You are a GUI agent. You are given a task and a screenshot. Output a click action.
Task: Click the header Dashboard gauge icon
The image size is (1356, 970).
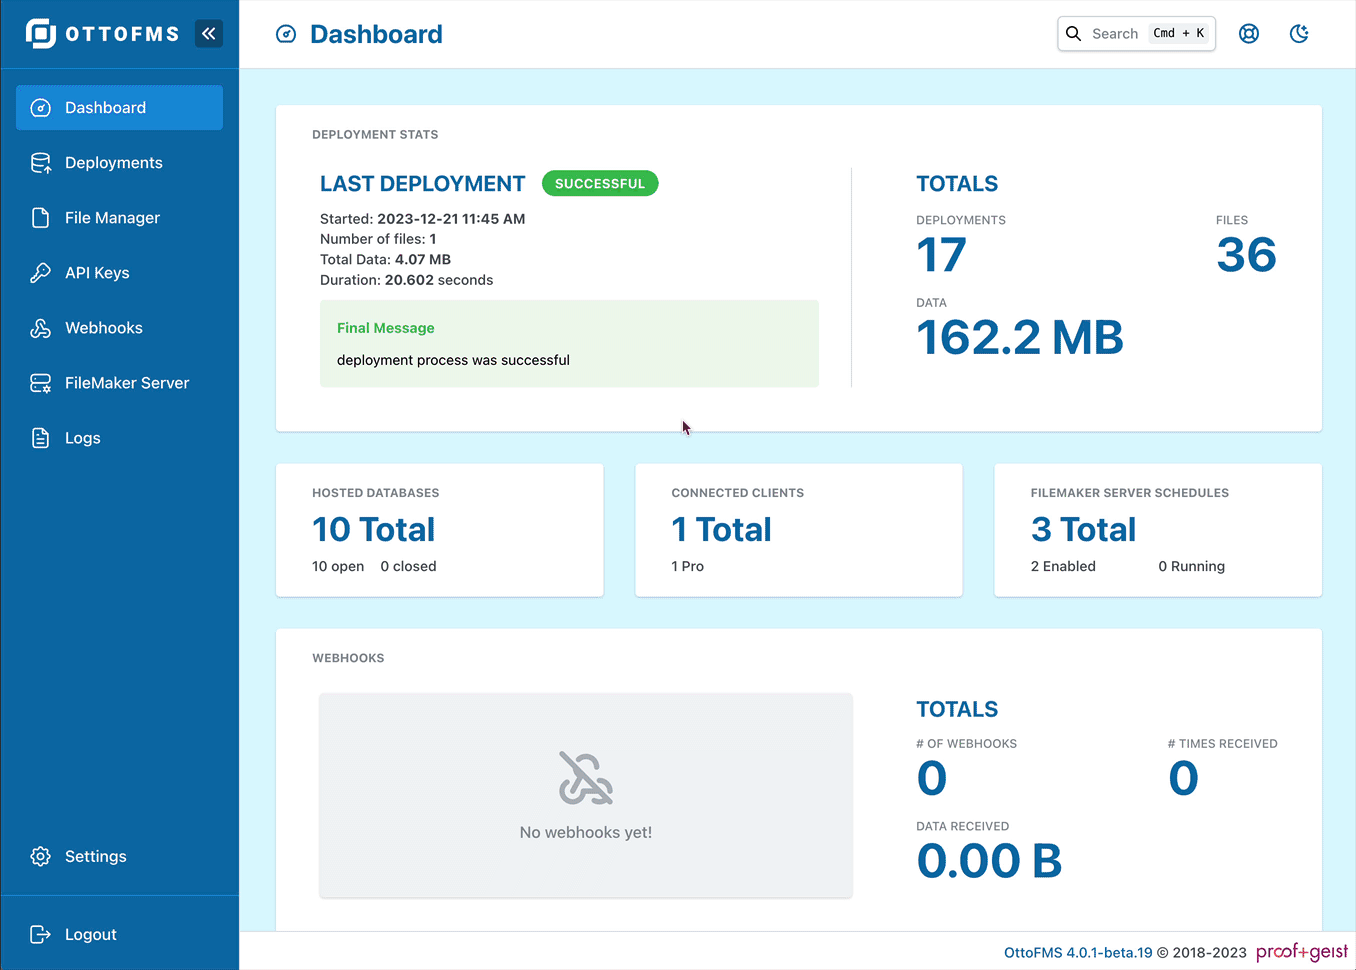click(x=286, y=34)
